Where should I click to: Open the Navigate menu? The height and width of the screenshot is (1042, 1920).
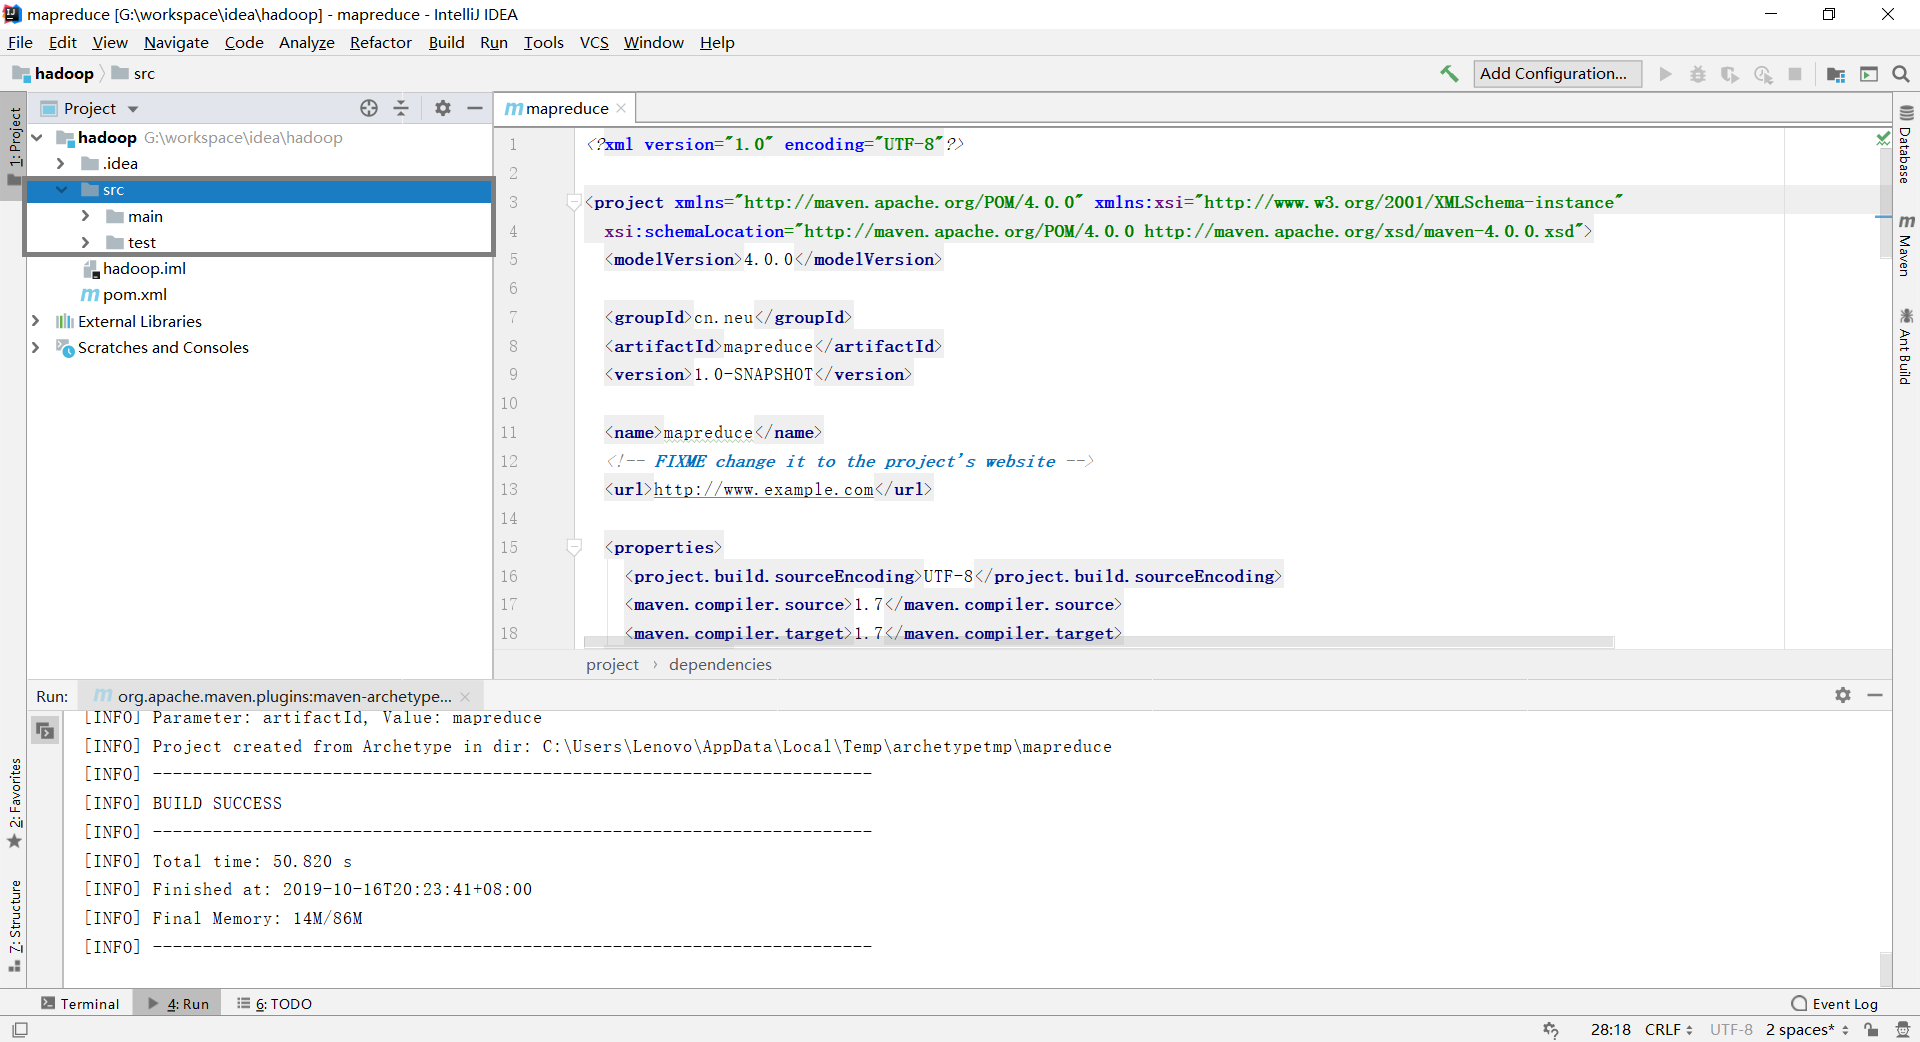176,42
